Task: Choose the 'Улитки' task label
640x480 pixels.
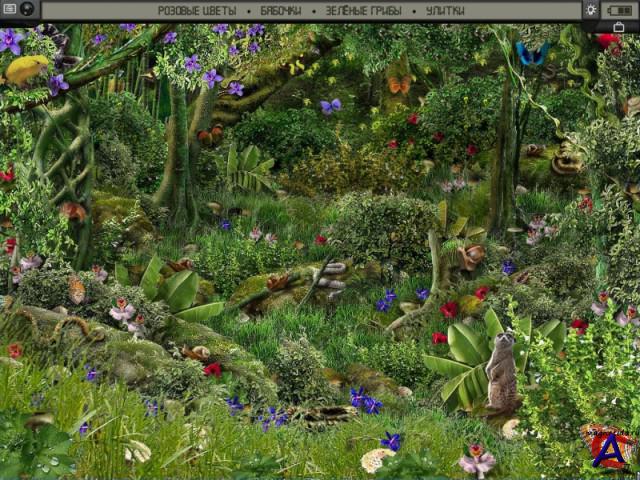Action: pos(445,10)
